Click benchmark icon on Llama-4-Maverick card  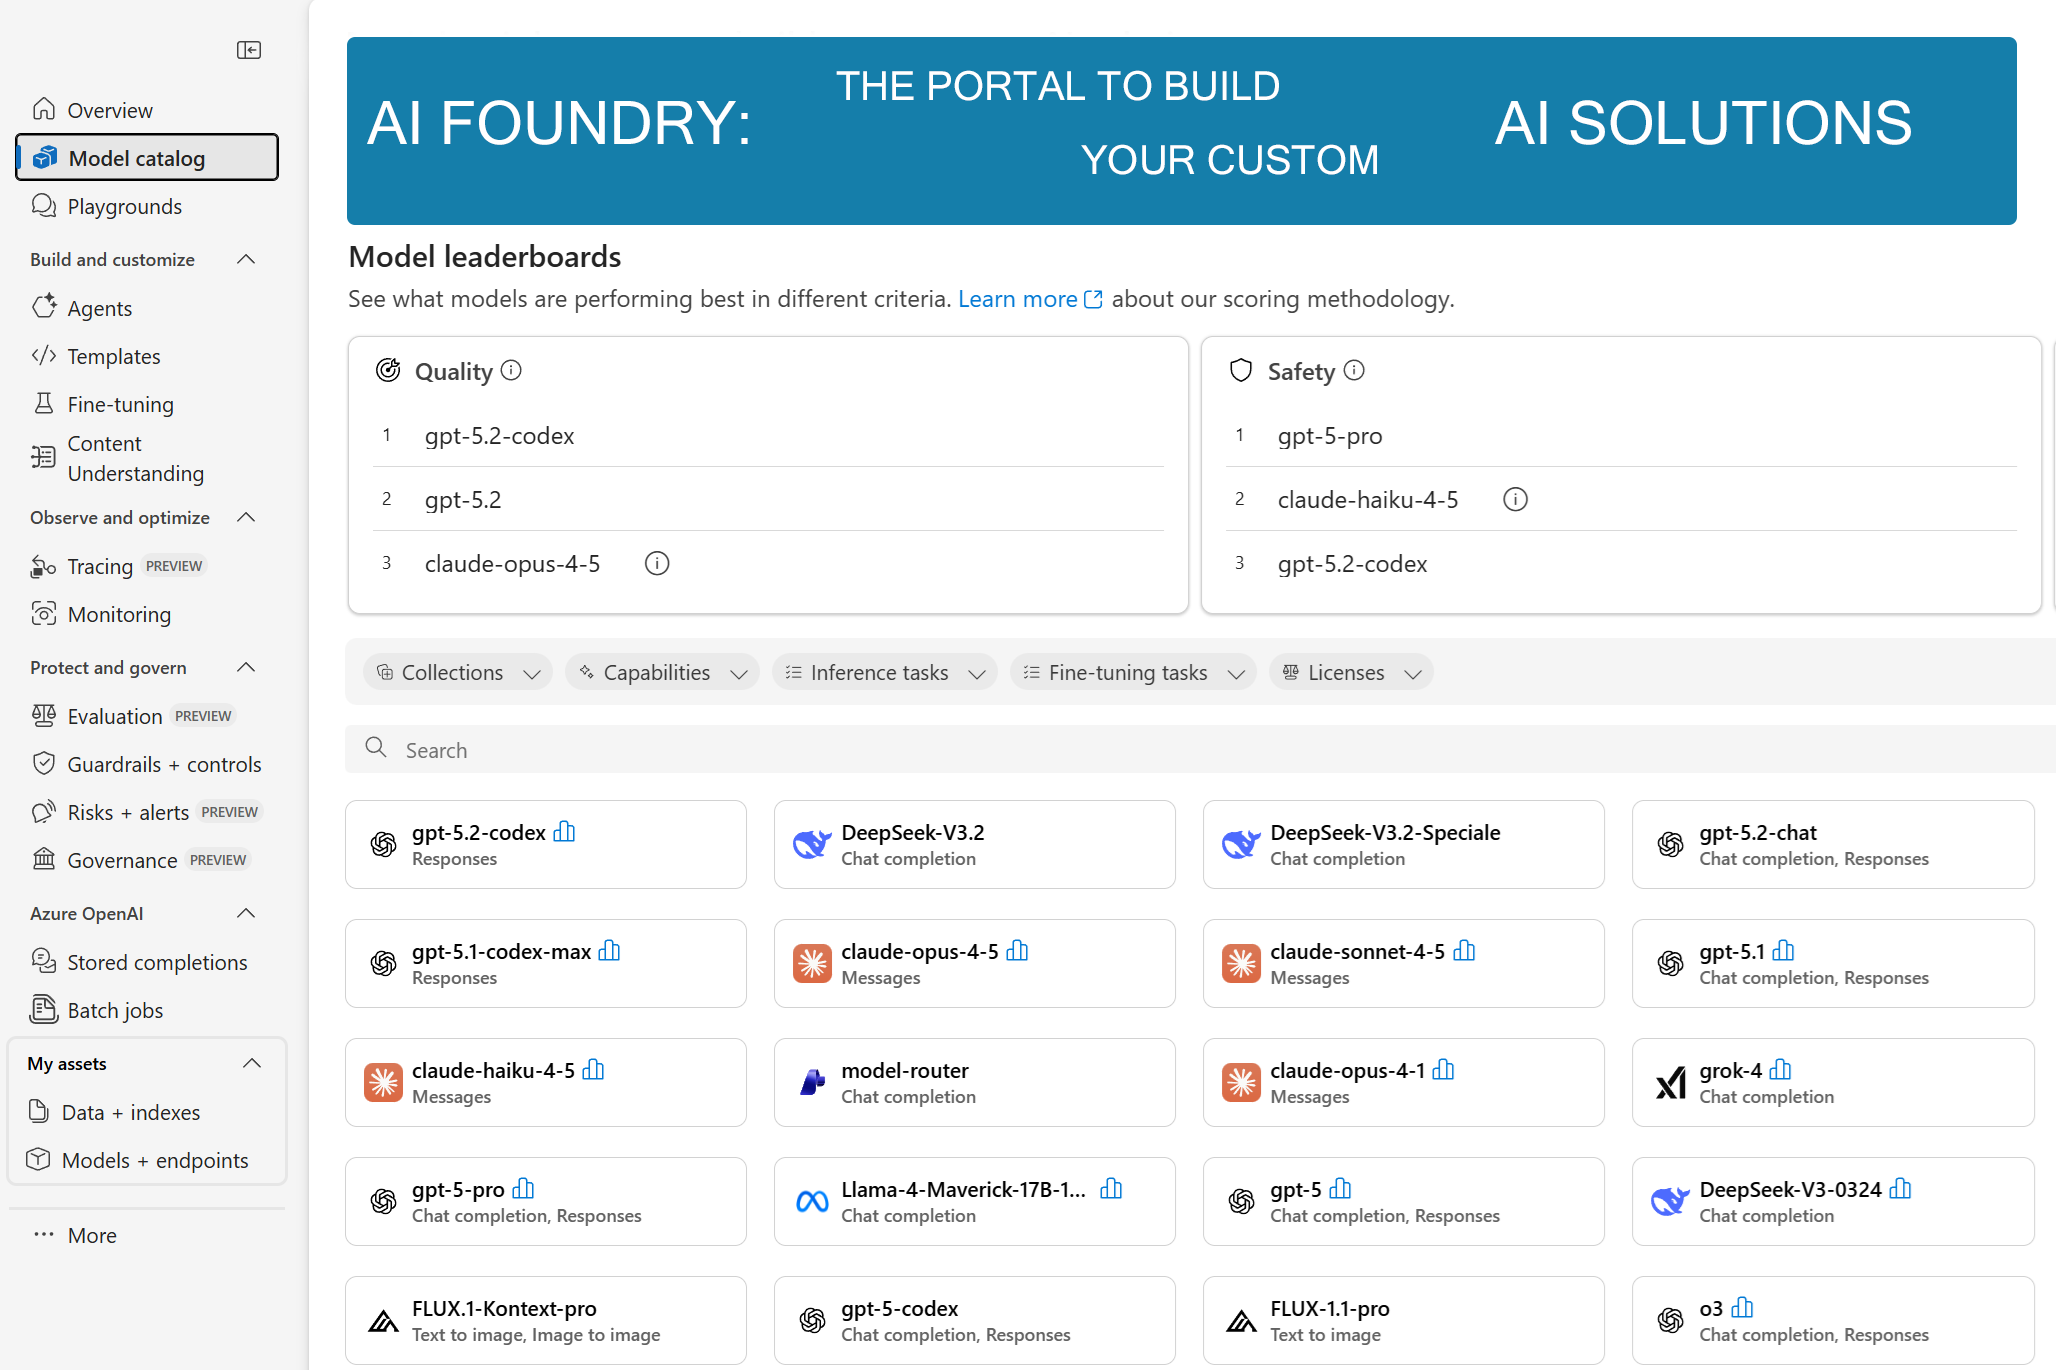1111,1188
